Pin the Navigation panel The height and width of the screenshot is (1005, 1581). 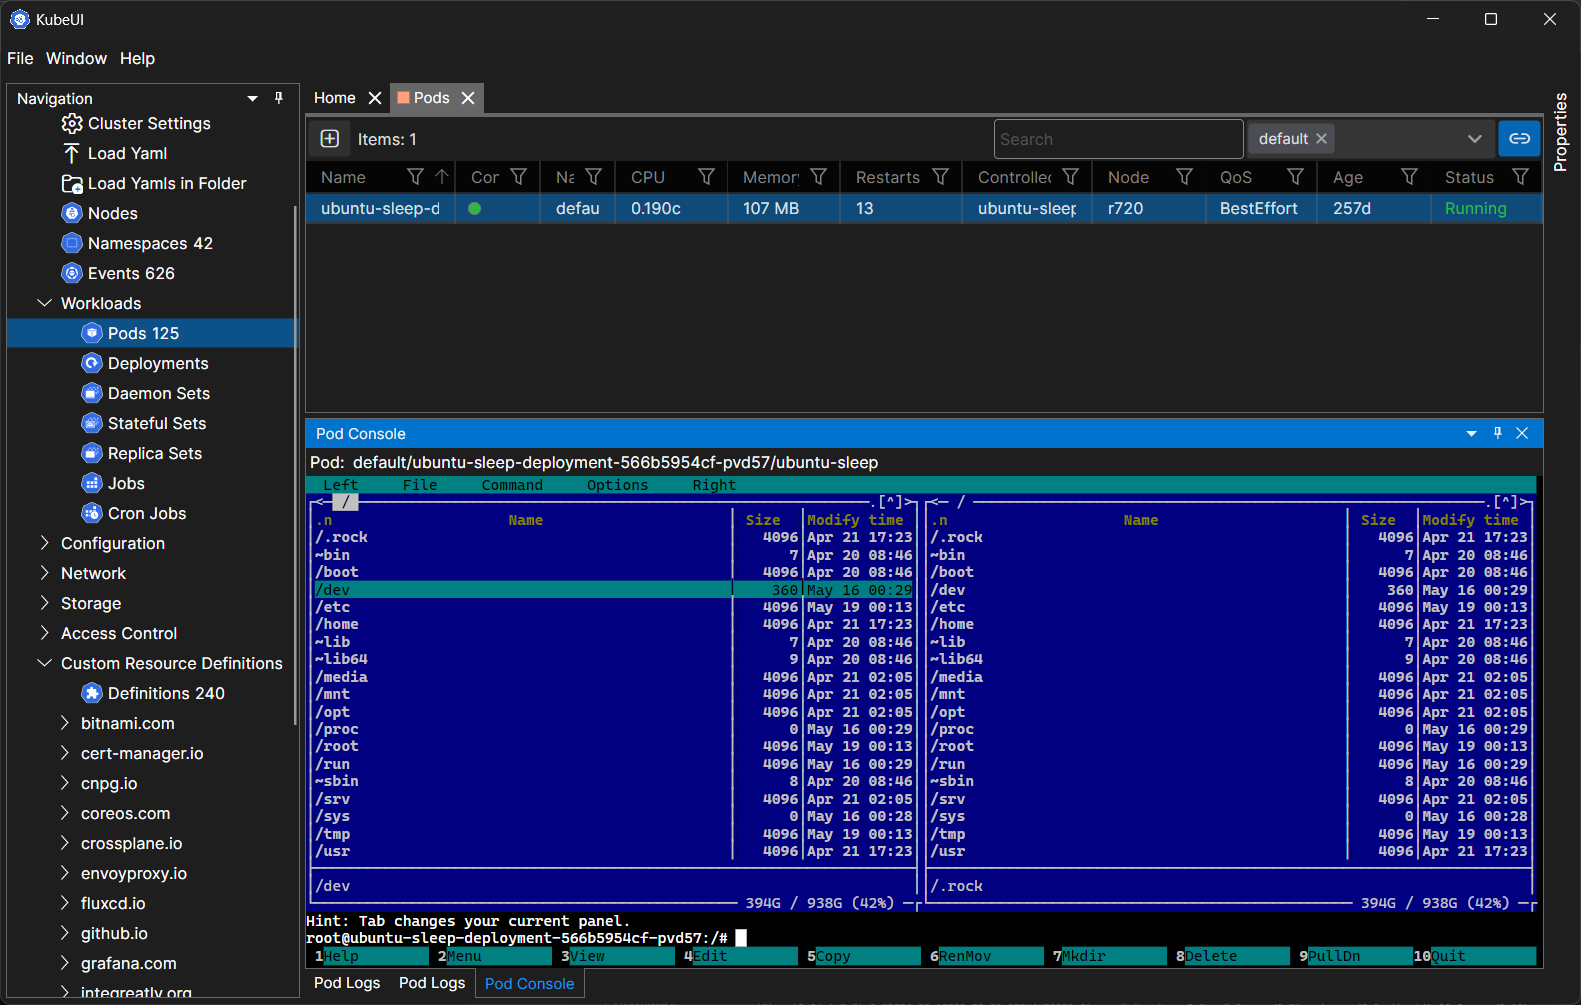(279, 98)
